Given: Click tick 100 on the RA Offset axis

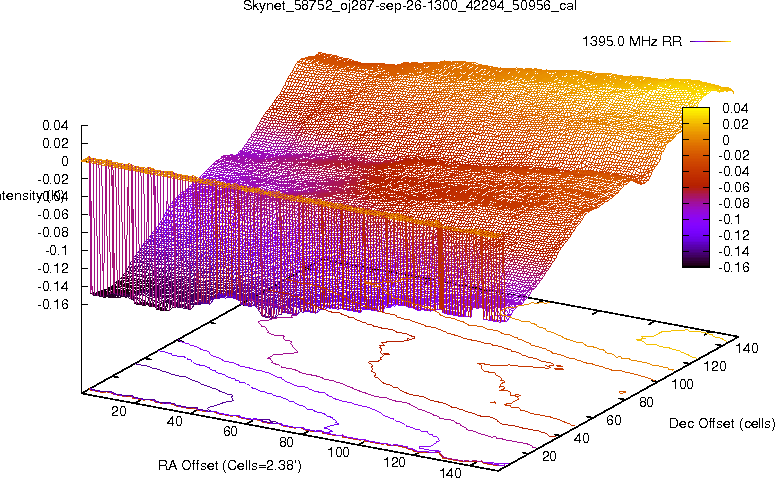Looking at the screenshot, I should point(339,452).
